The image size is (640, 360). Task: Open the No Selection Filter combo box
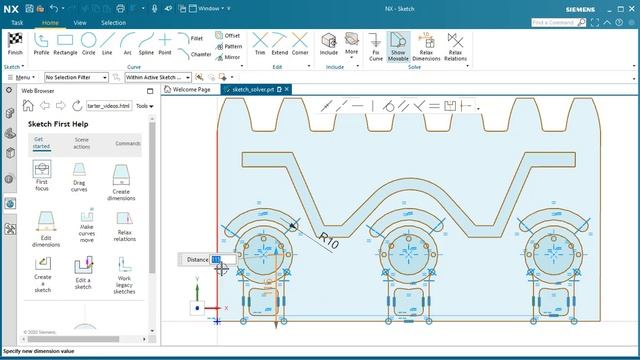[x=76, y=77]
